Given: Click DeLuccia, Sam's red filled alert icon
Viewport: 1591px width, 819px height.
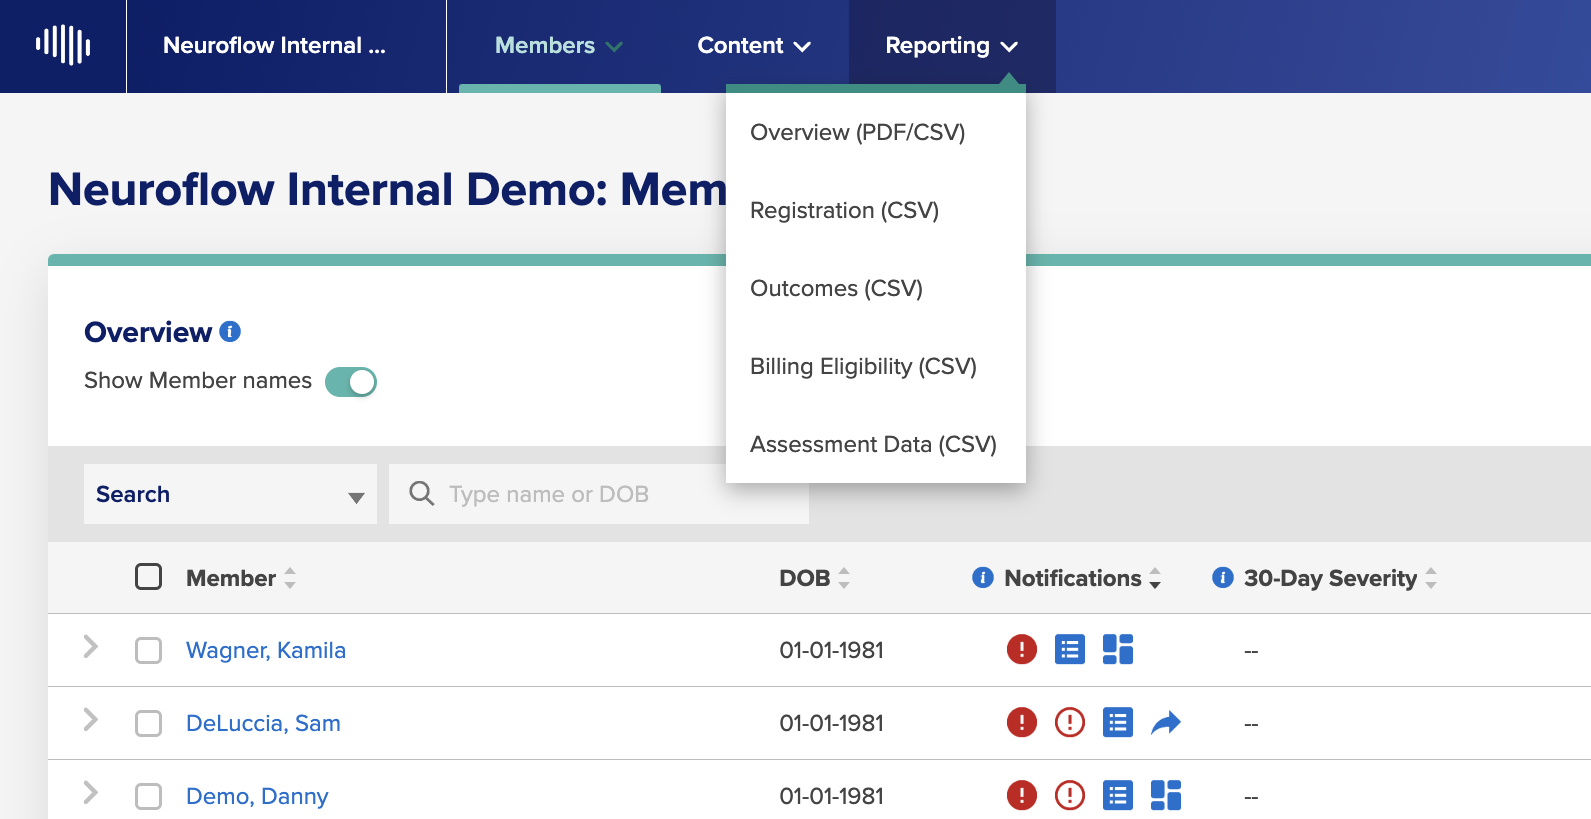Looking at the screenshot, I should point(1021,722).
